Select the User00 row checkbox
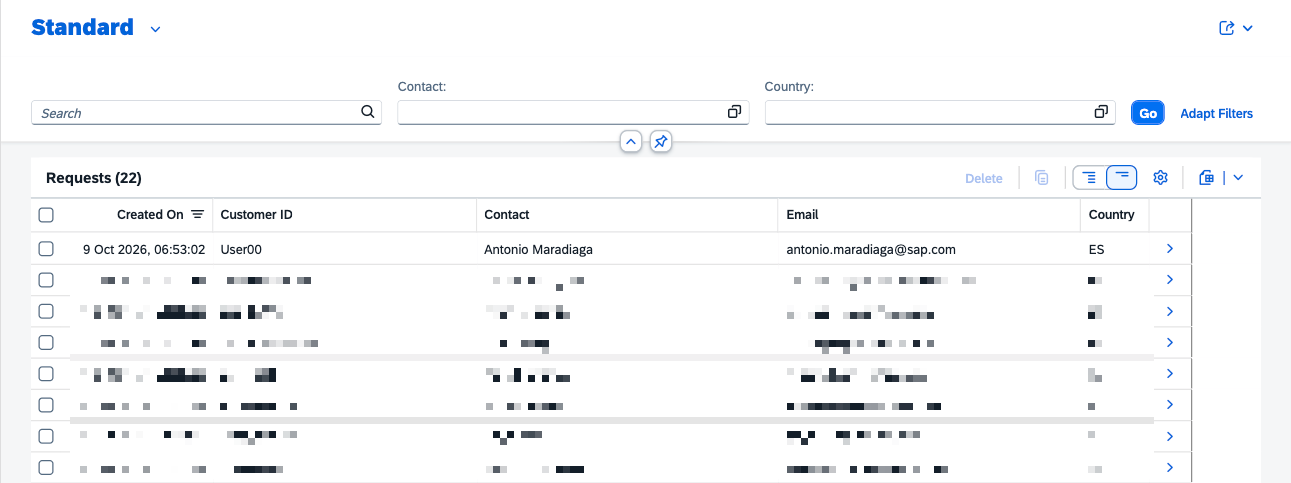Image resolution: width=1291 pixels, height=483 pixels. coord(46,248)
